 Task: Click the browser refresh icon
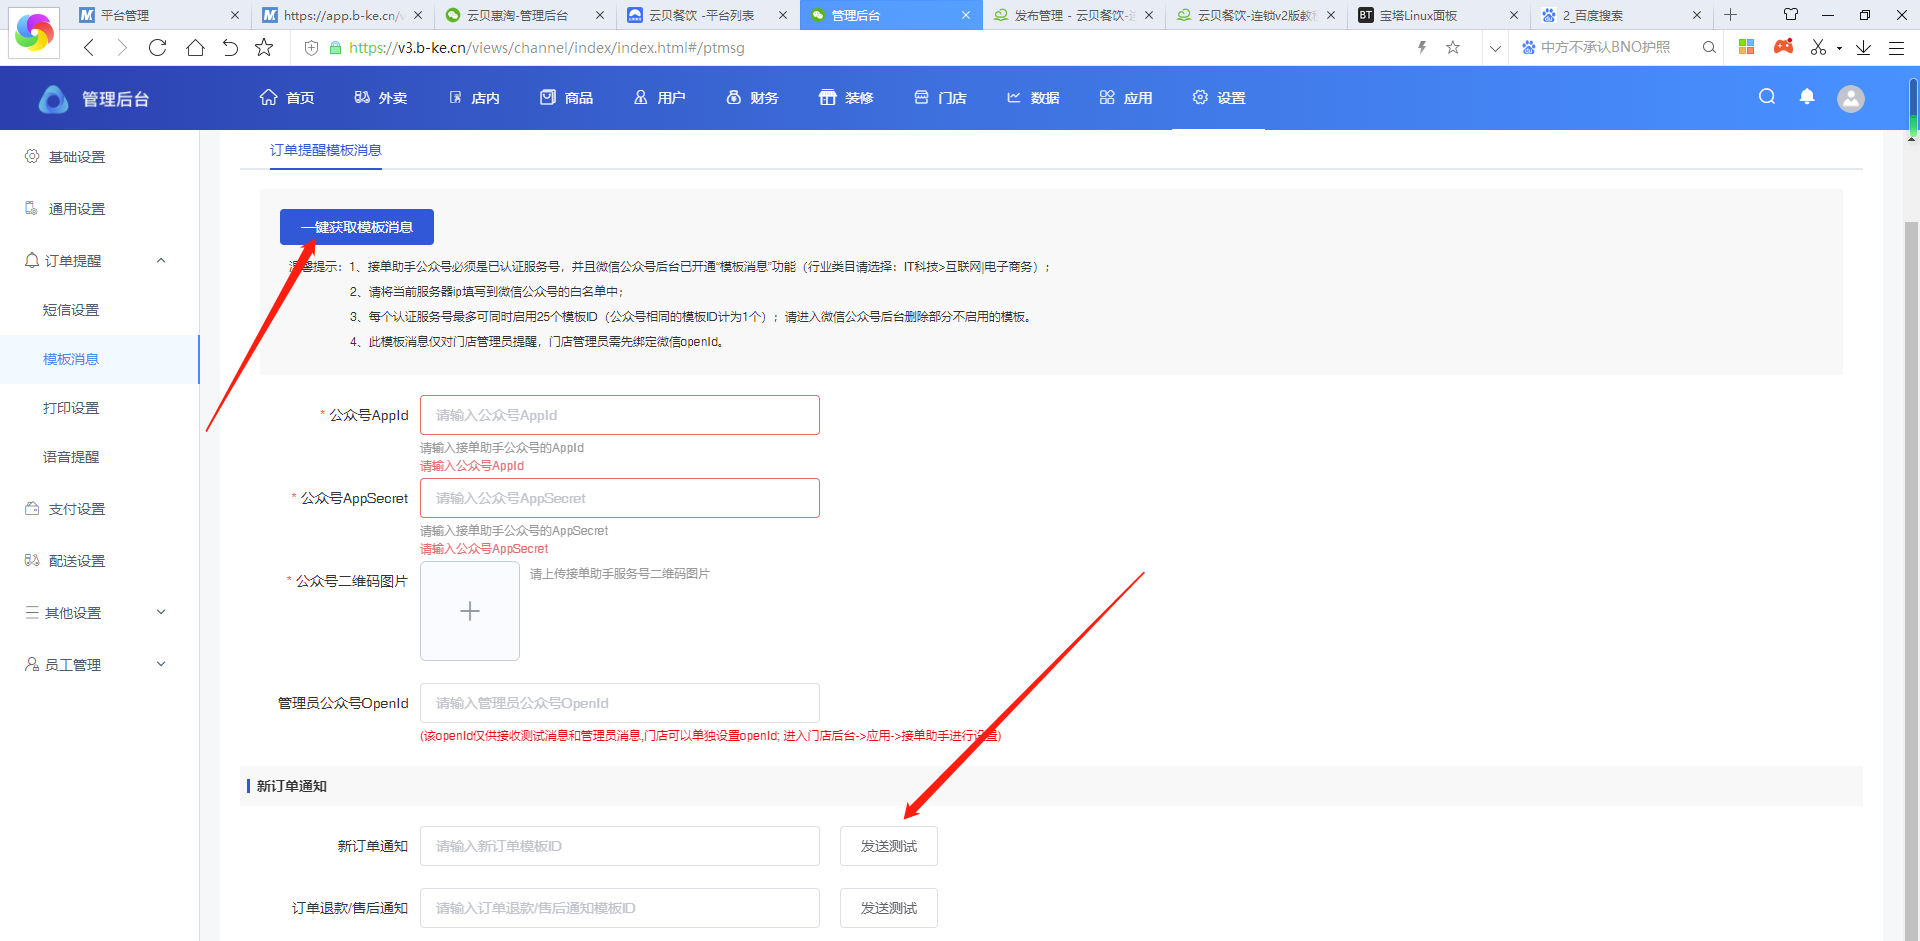(157, 47)
